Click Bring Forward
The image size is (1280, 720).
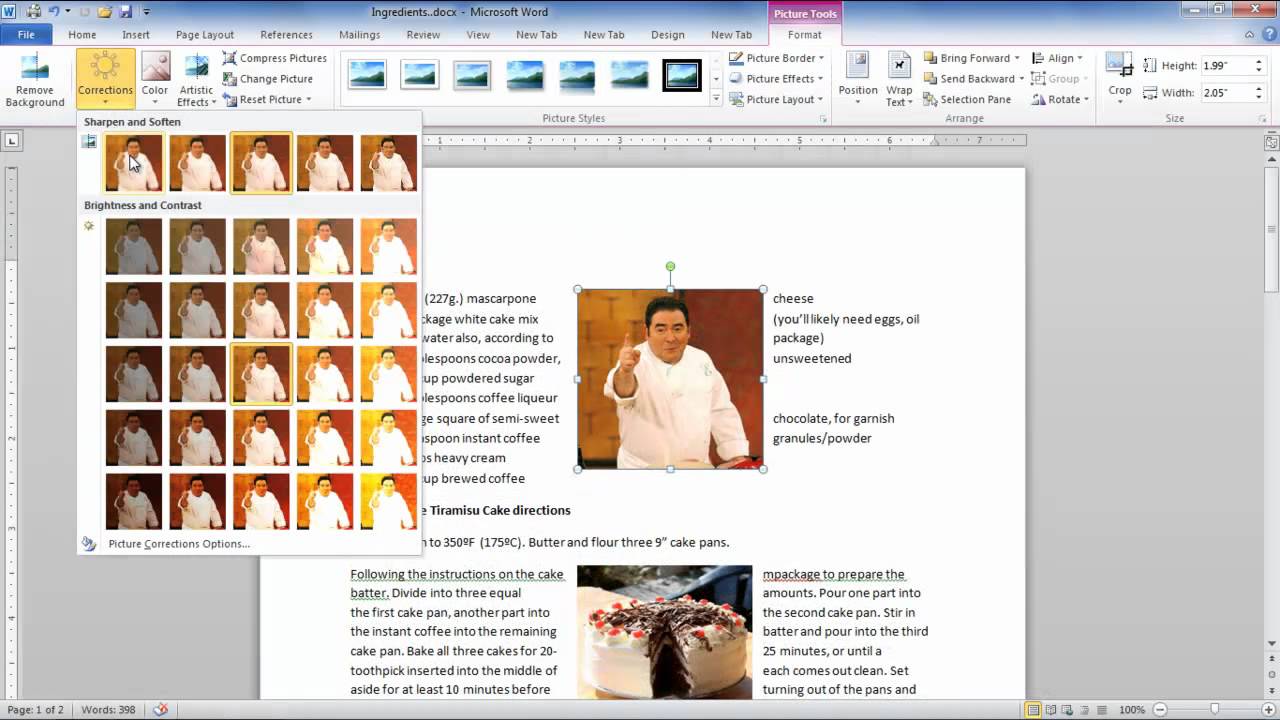971,58
